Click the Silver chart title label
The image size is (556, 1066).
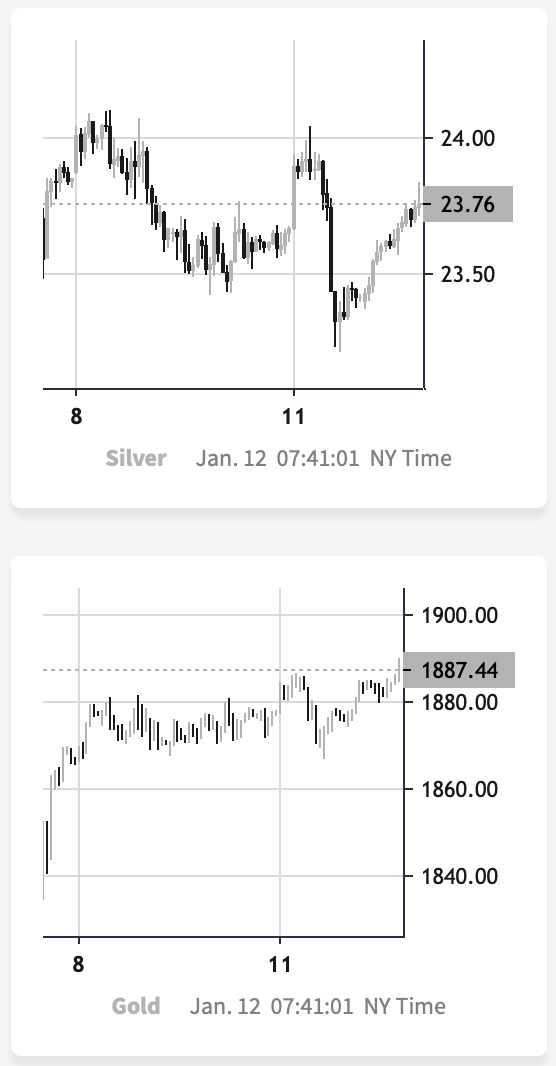136,458
